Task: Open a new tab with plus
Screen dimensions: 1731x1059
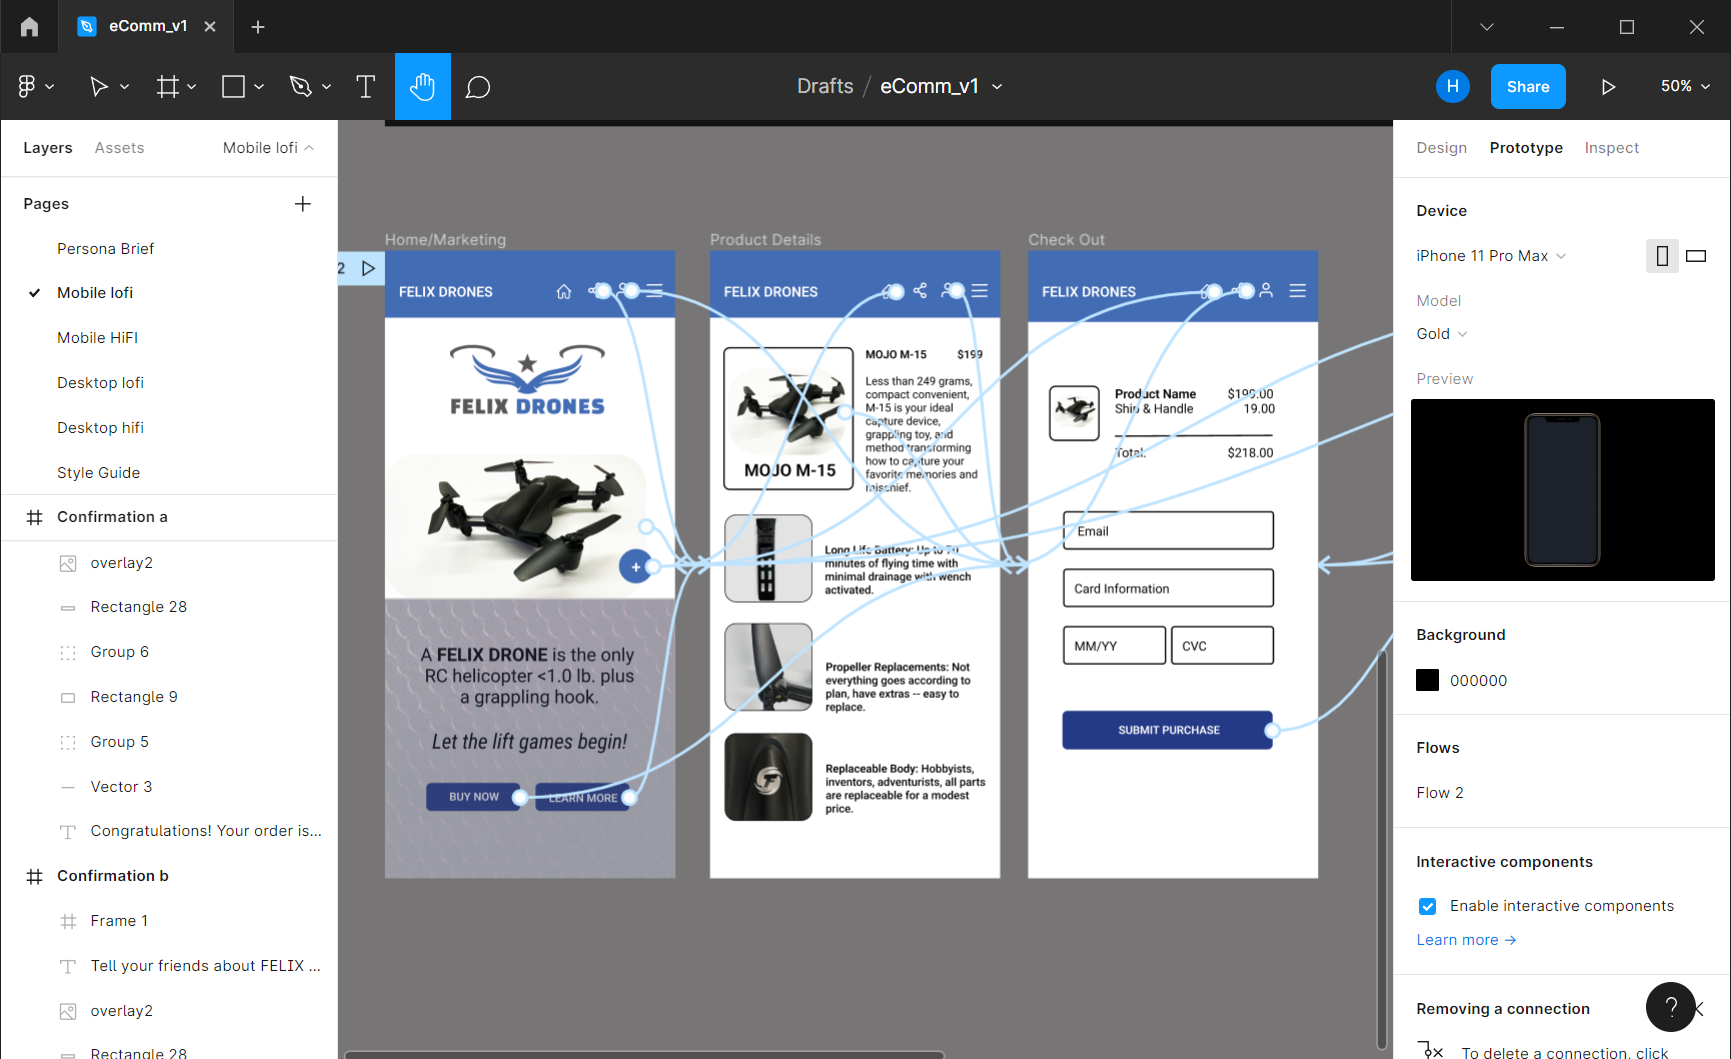Action: click(258, 27)
